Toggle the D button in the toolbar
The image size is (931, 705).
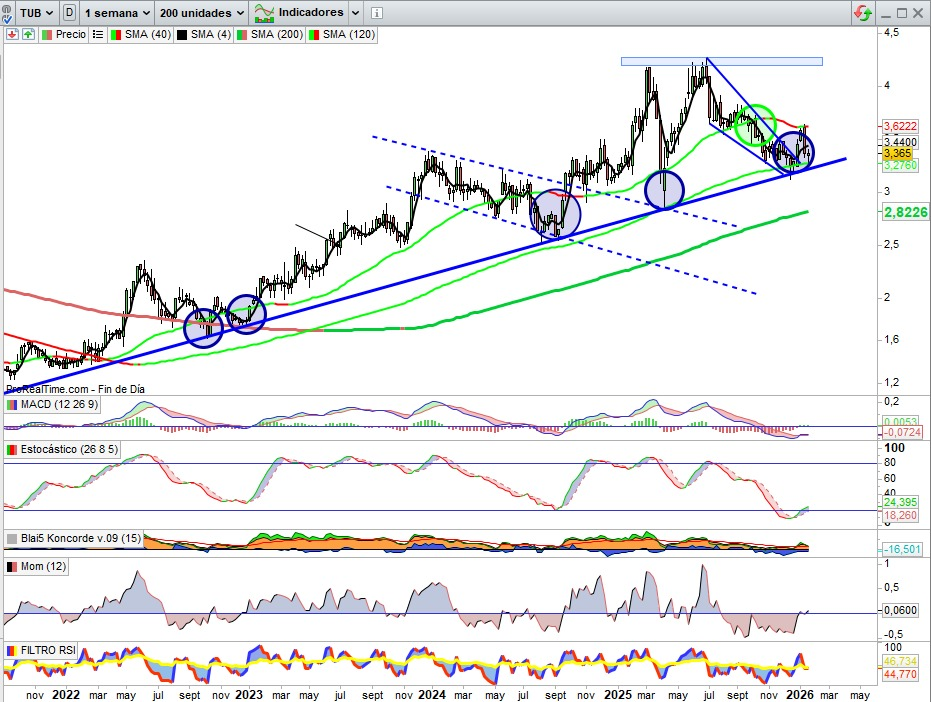point(69,13)
